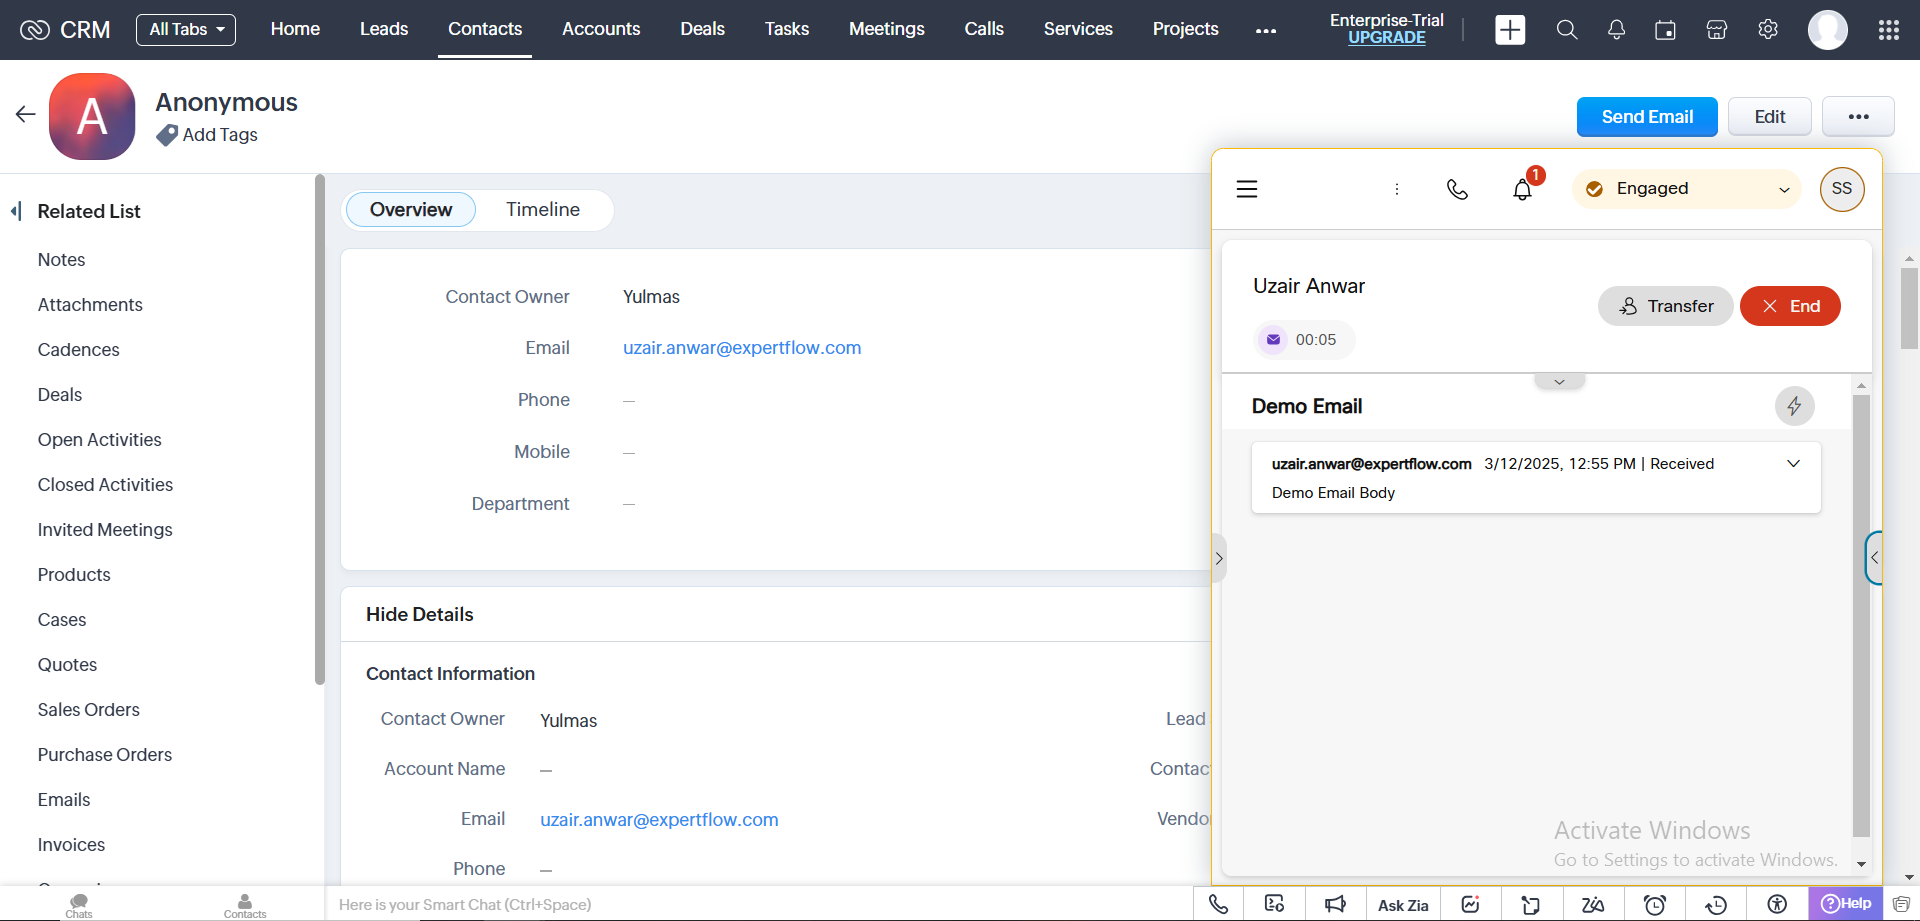Expand the received Demo Email message

click(x=1793, y=464)
